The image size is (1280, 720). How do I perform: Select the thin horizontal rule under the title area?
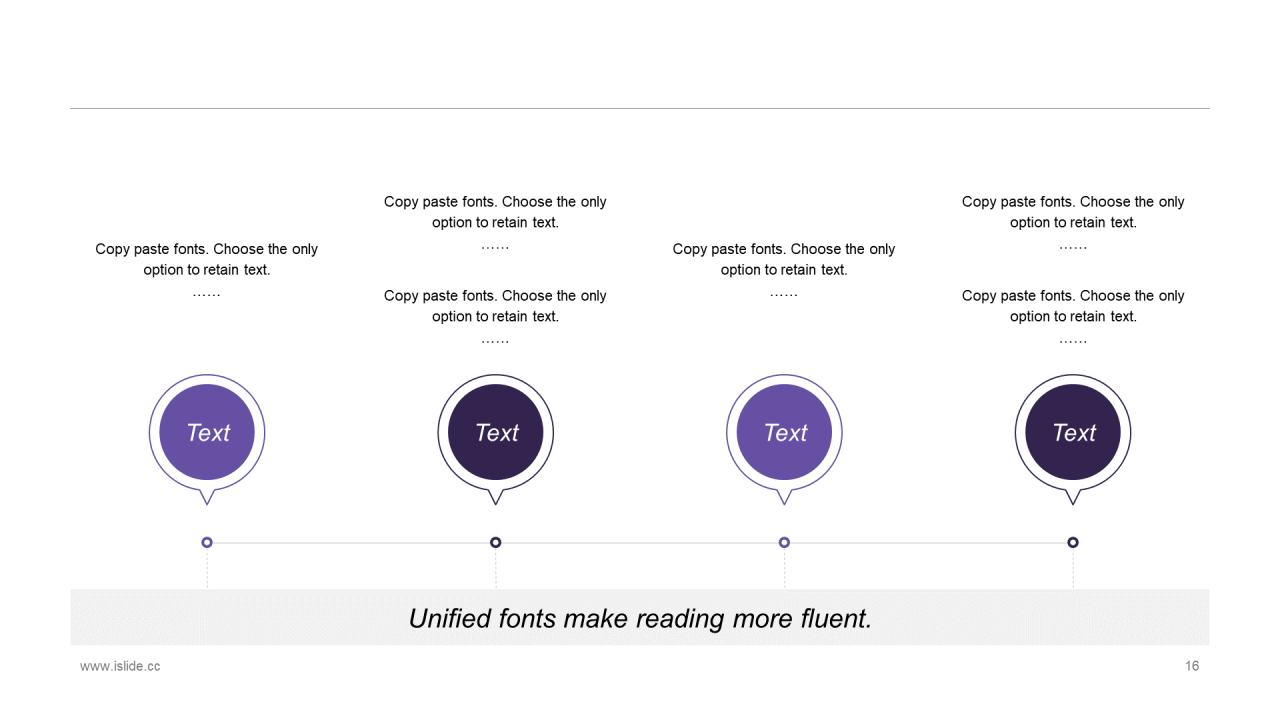pos(640,108)
